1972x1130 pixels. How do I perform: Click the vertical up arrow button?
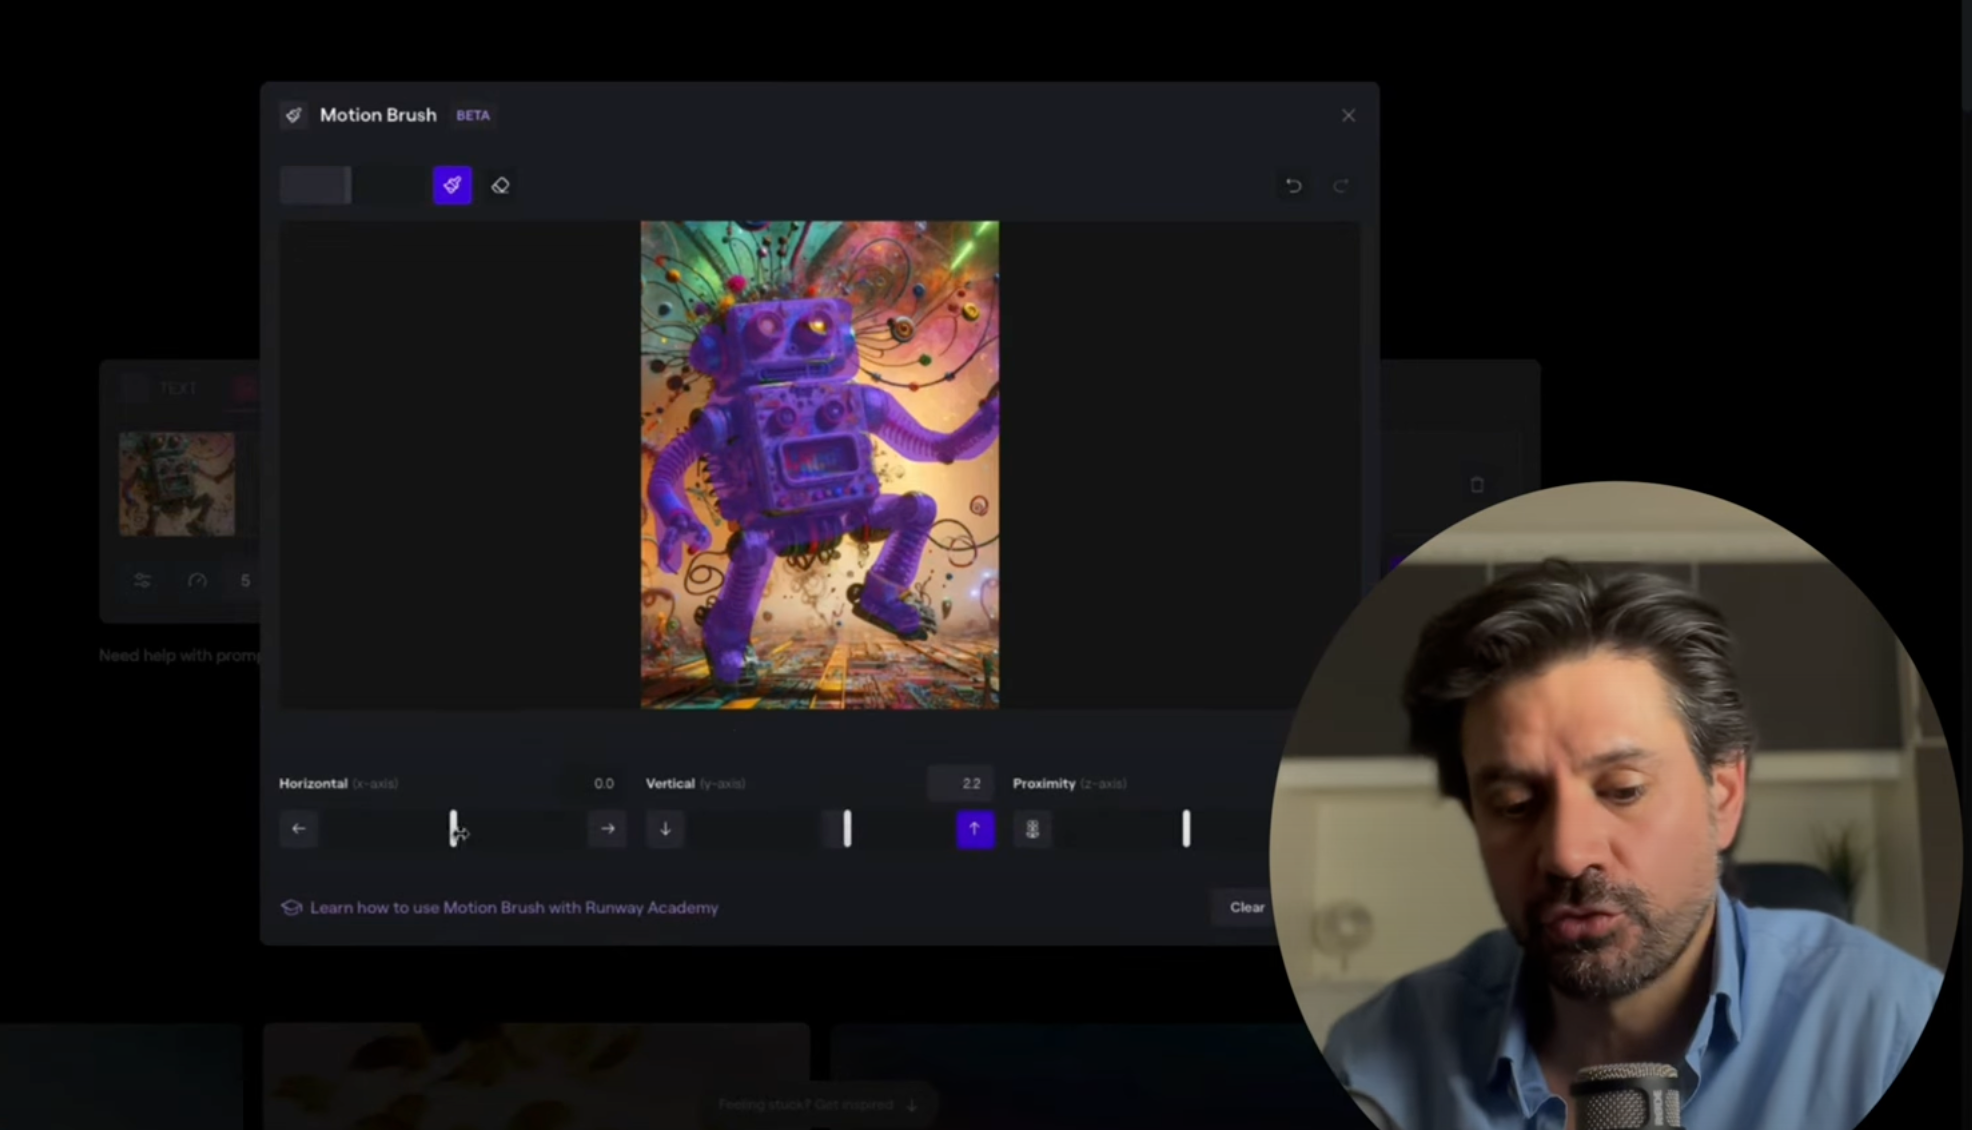[x=975, y=829]
